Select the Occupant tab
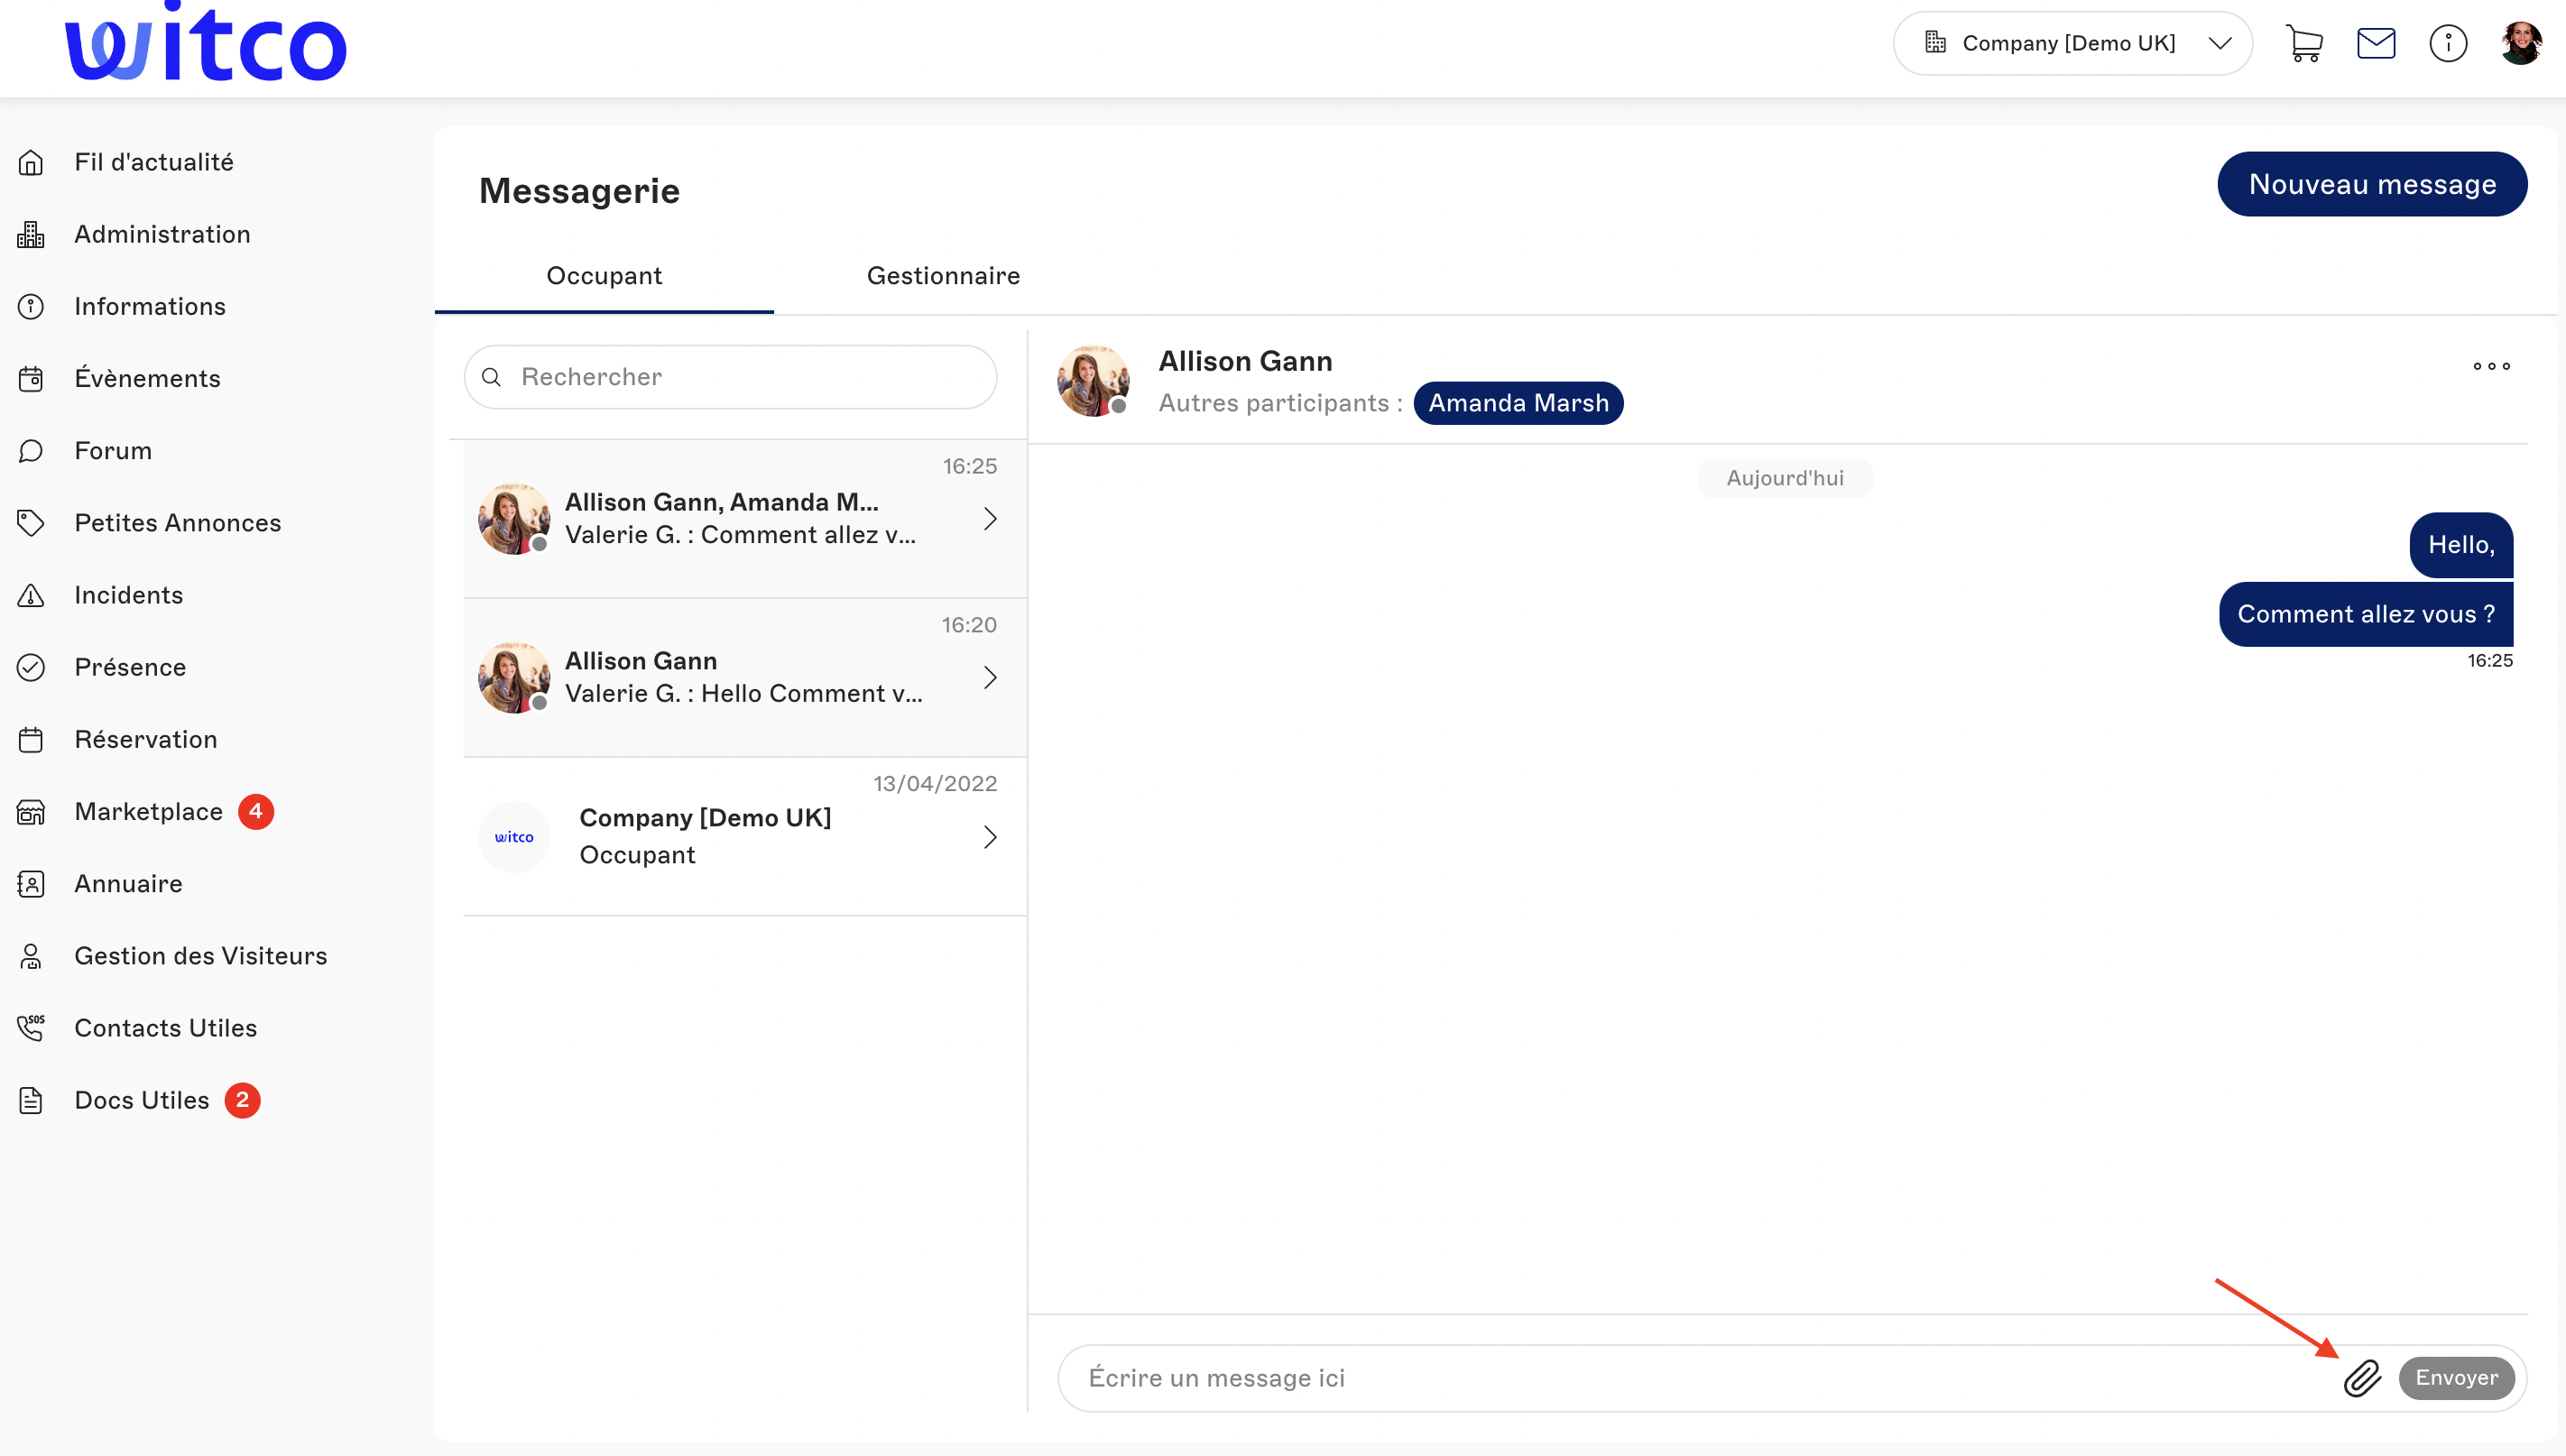Viewport: 2566px width, 1456px height. point(603,276)
